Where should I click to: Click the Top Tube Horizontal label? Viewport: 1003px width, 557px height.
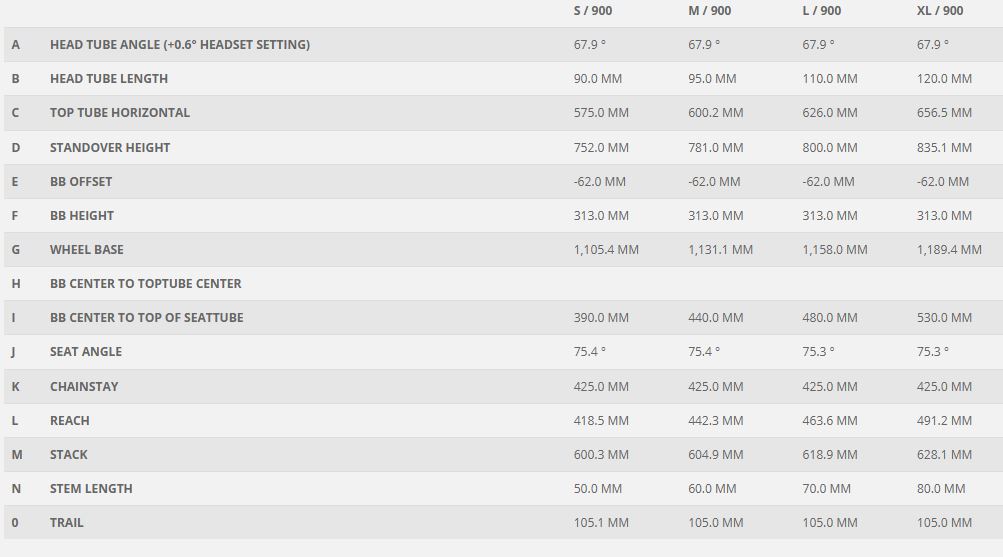[120, 113]
